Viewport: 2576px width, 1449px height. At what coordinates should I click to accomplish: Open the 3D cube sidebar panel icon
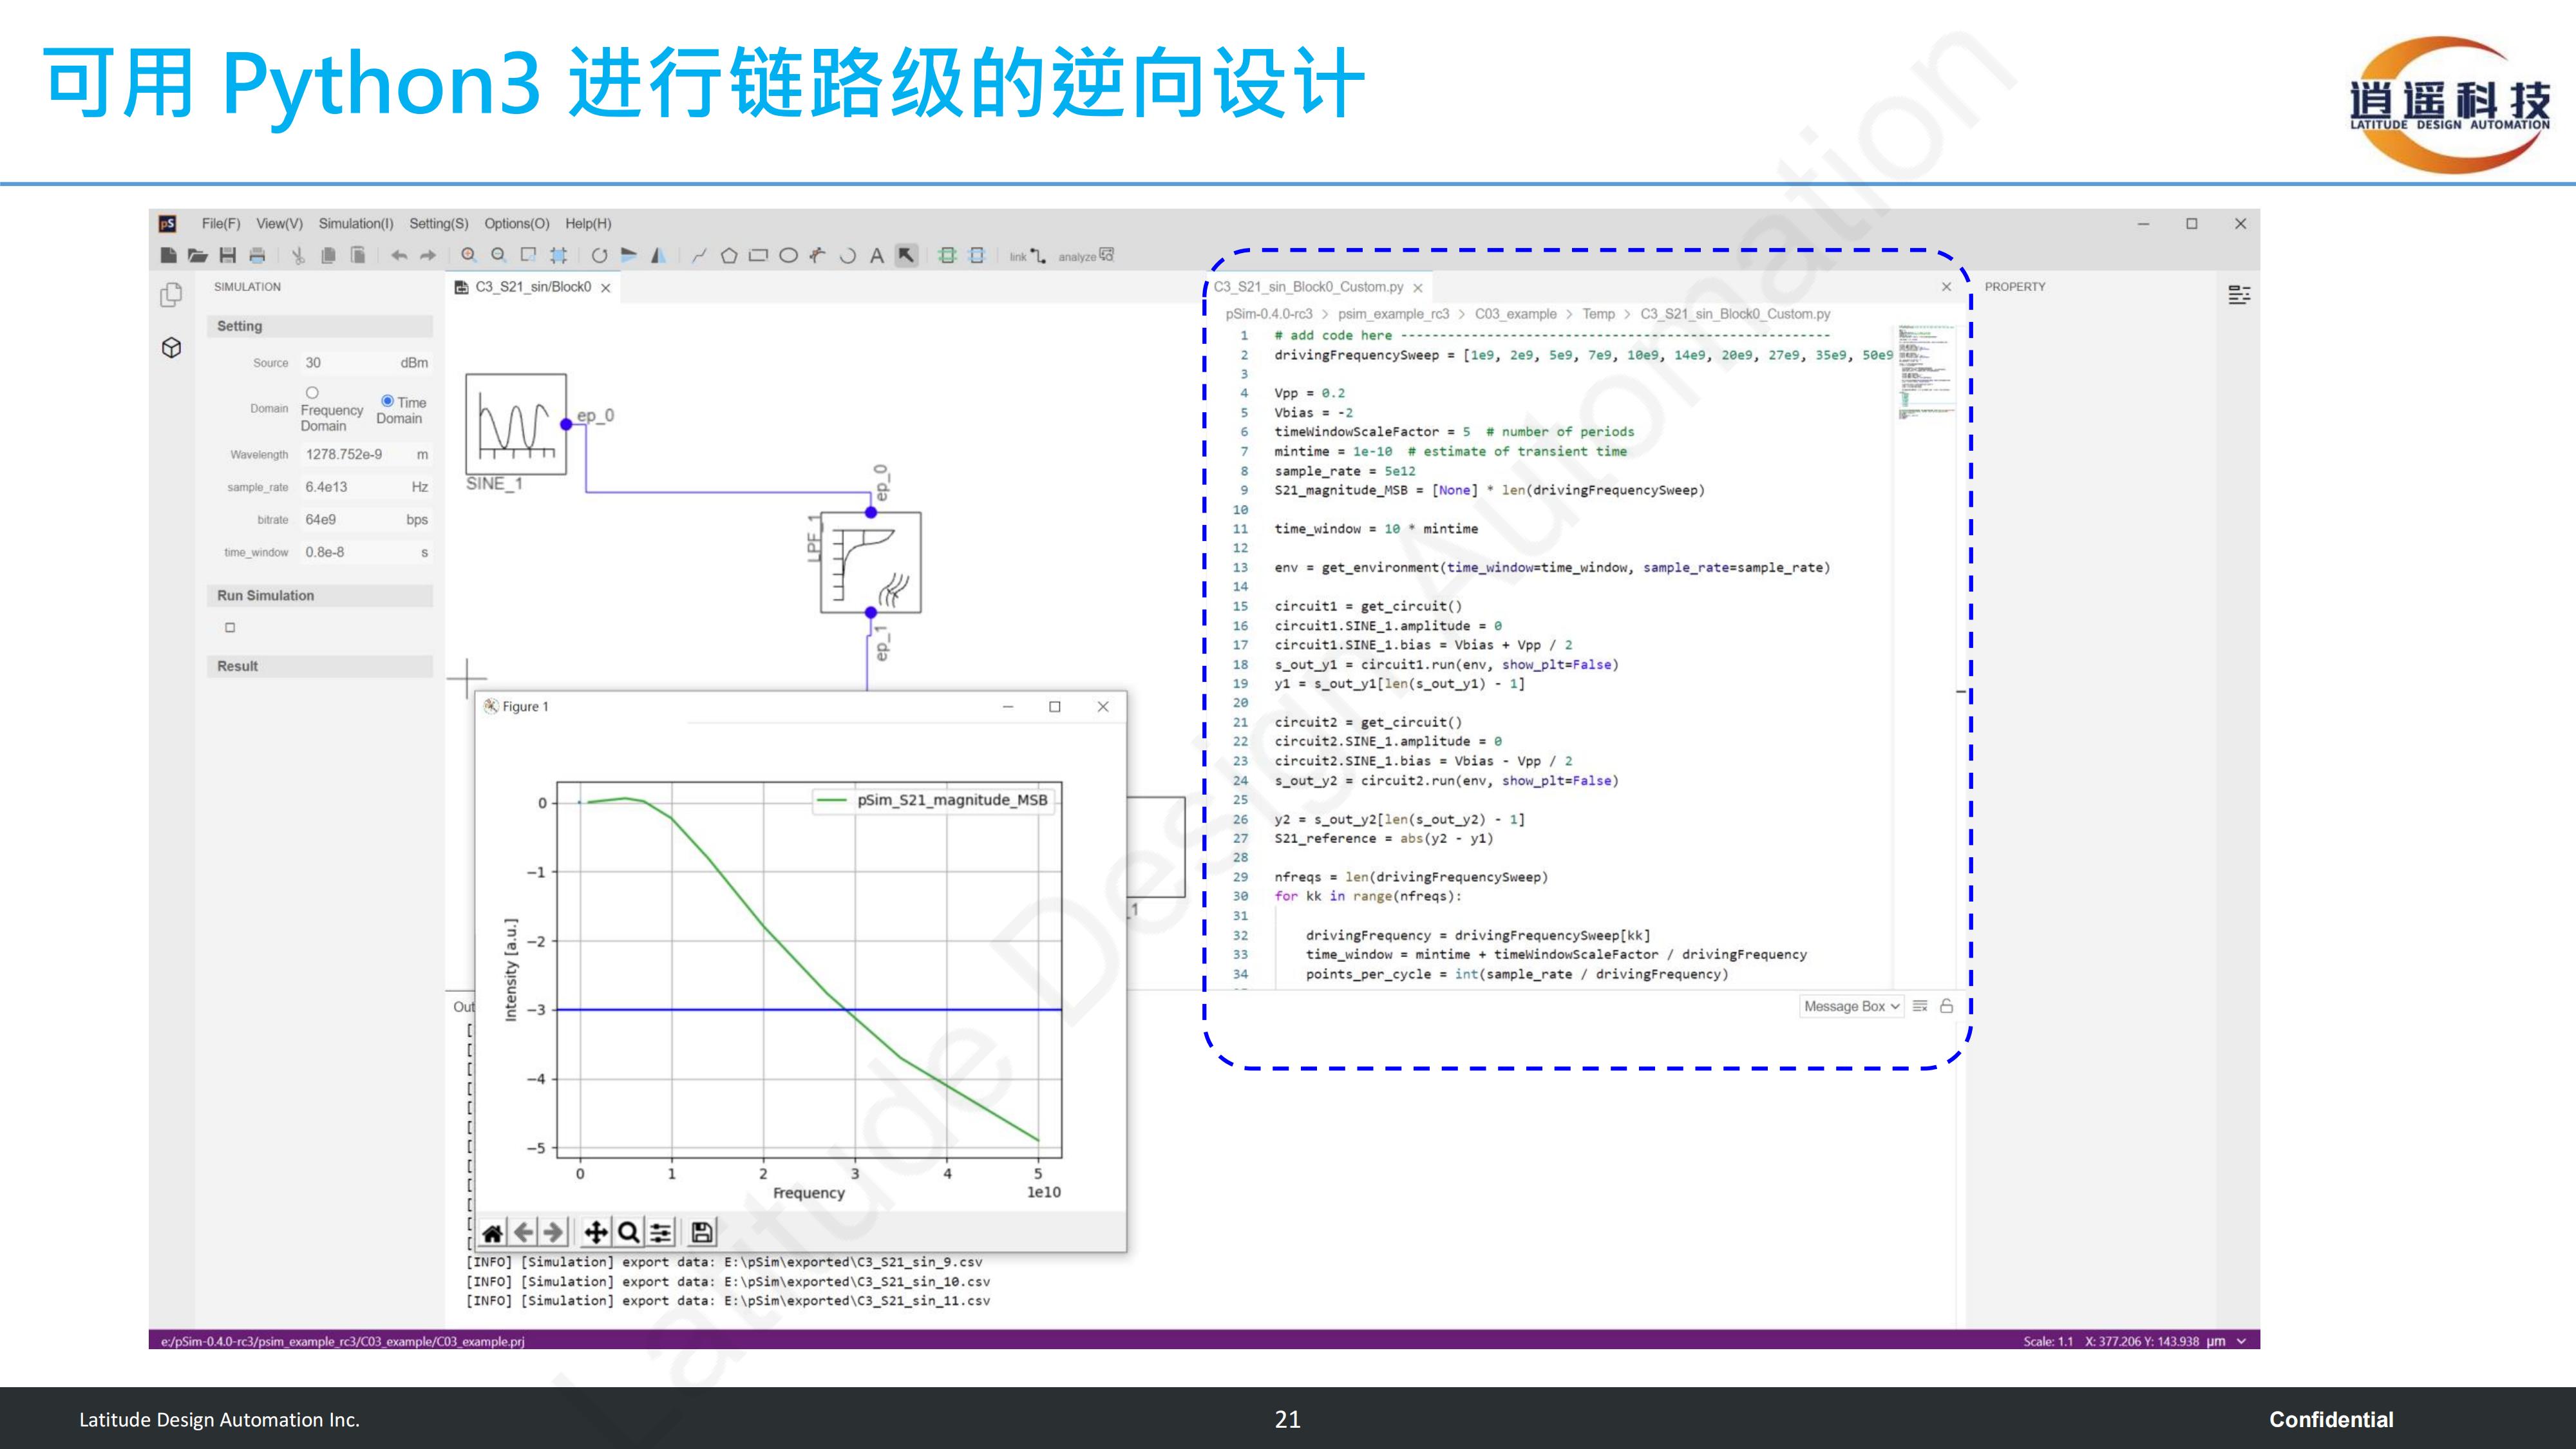click(x=171, y=348)
